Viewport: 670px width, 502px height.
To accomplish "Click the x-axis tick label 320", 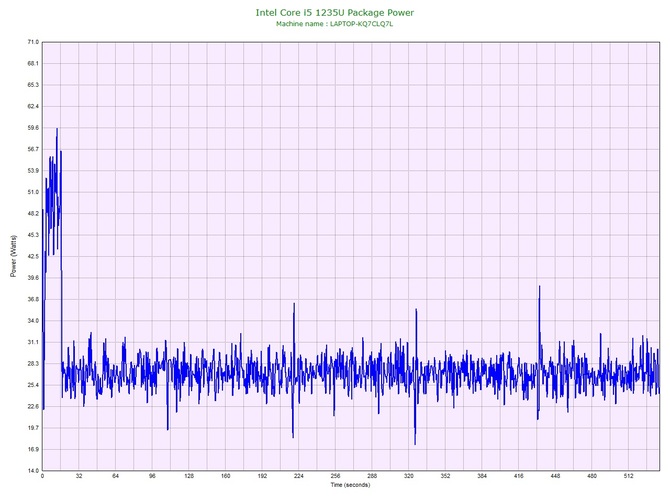I will click(409, 476).
